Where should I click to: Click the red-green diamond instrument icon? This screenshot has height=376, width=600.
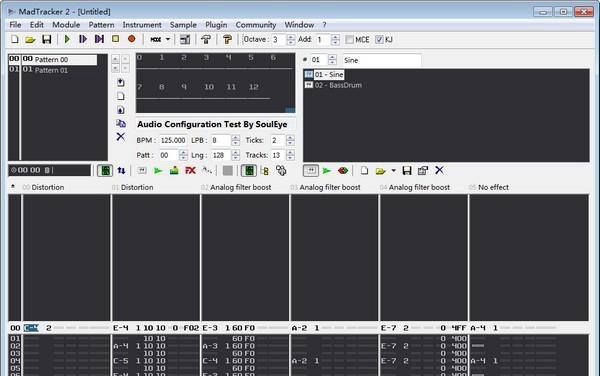(343, 171)
